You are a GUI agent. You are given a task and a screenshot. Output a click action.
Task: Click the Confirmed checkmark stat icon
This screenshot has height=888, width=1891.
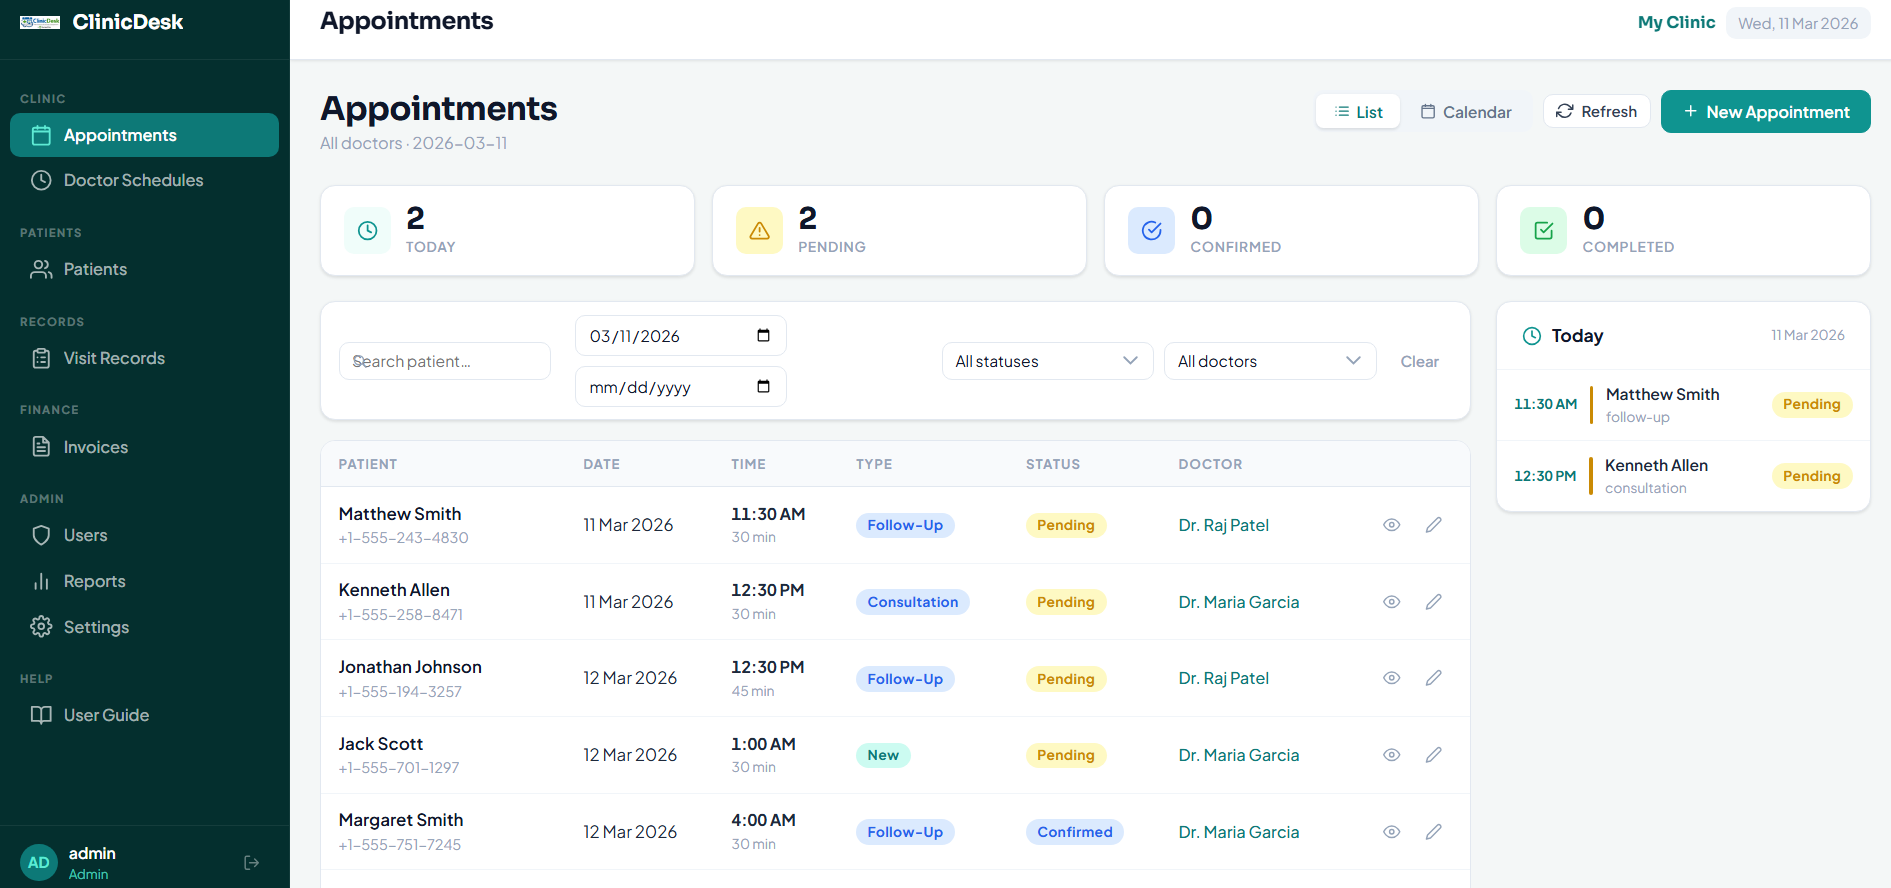pyautogui.click(x=1151, y=231)
